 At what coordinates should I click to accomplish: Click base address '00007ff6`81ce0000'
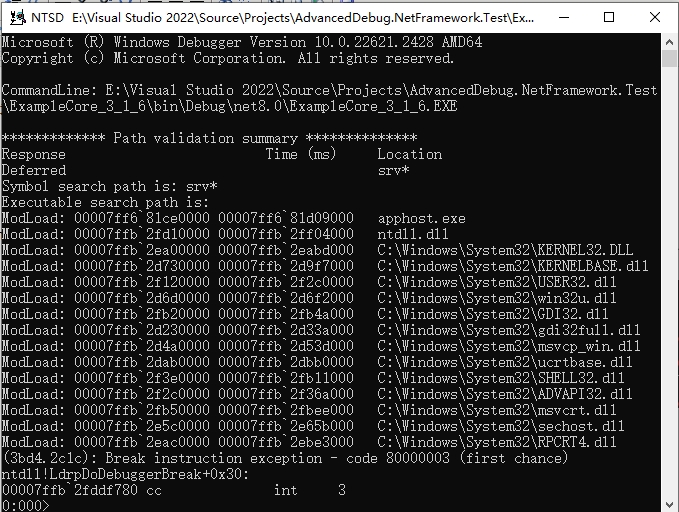click(x=142, y=218)
